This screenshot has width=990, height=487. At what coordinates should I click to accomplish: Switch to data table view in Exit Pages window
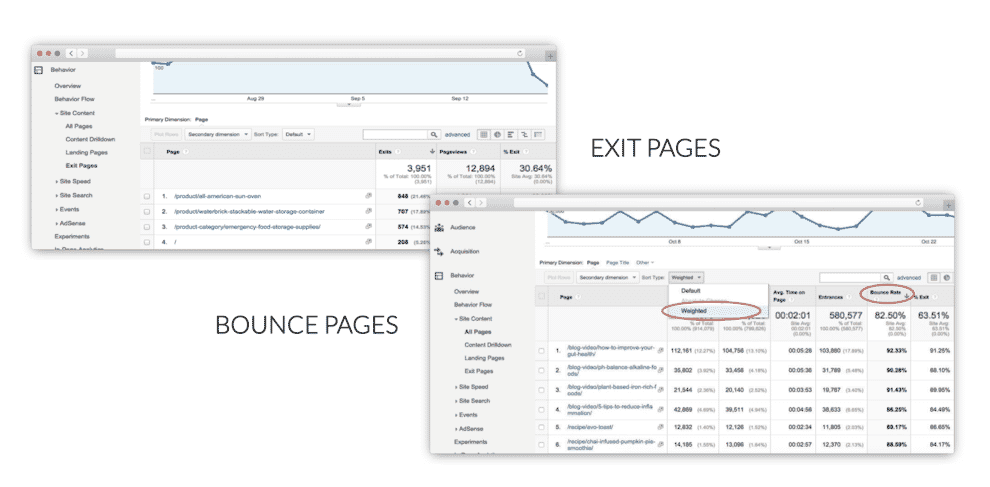484,135
